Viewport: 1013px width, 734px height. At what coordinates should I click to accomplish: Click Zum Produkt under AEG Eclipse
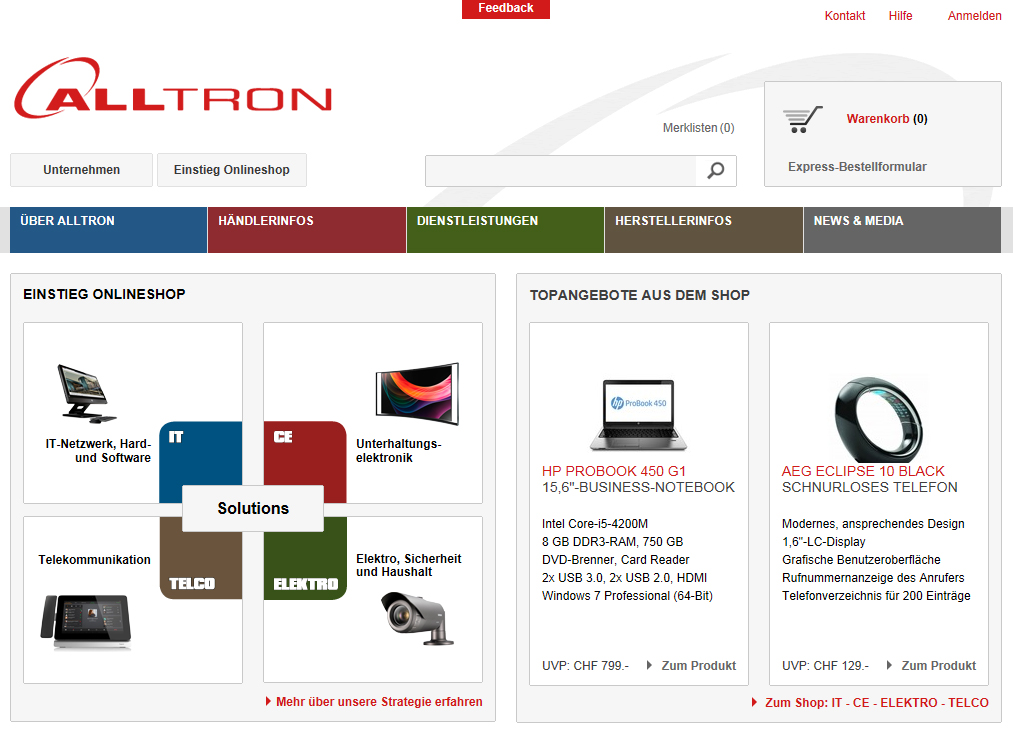pyautogui.click(x=938, y=666)
